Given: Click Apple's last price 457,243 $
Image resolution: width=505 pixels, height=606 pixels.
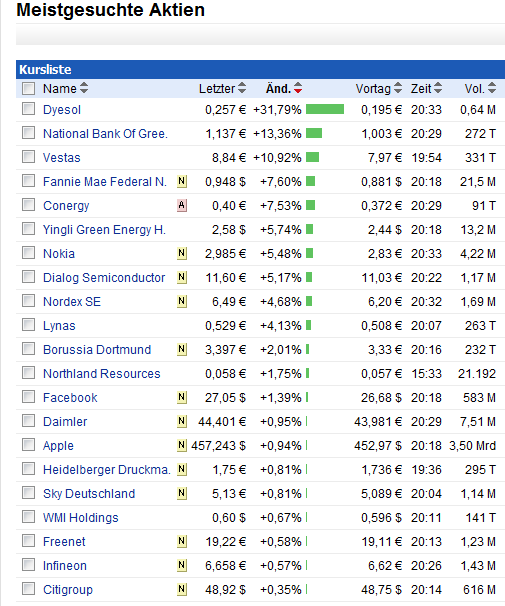Looking at the screenshot, I should [218, 446].
